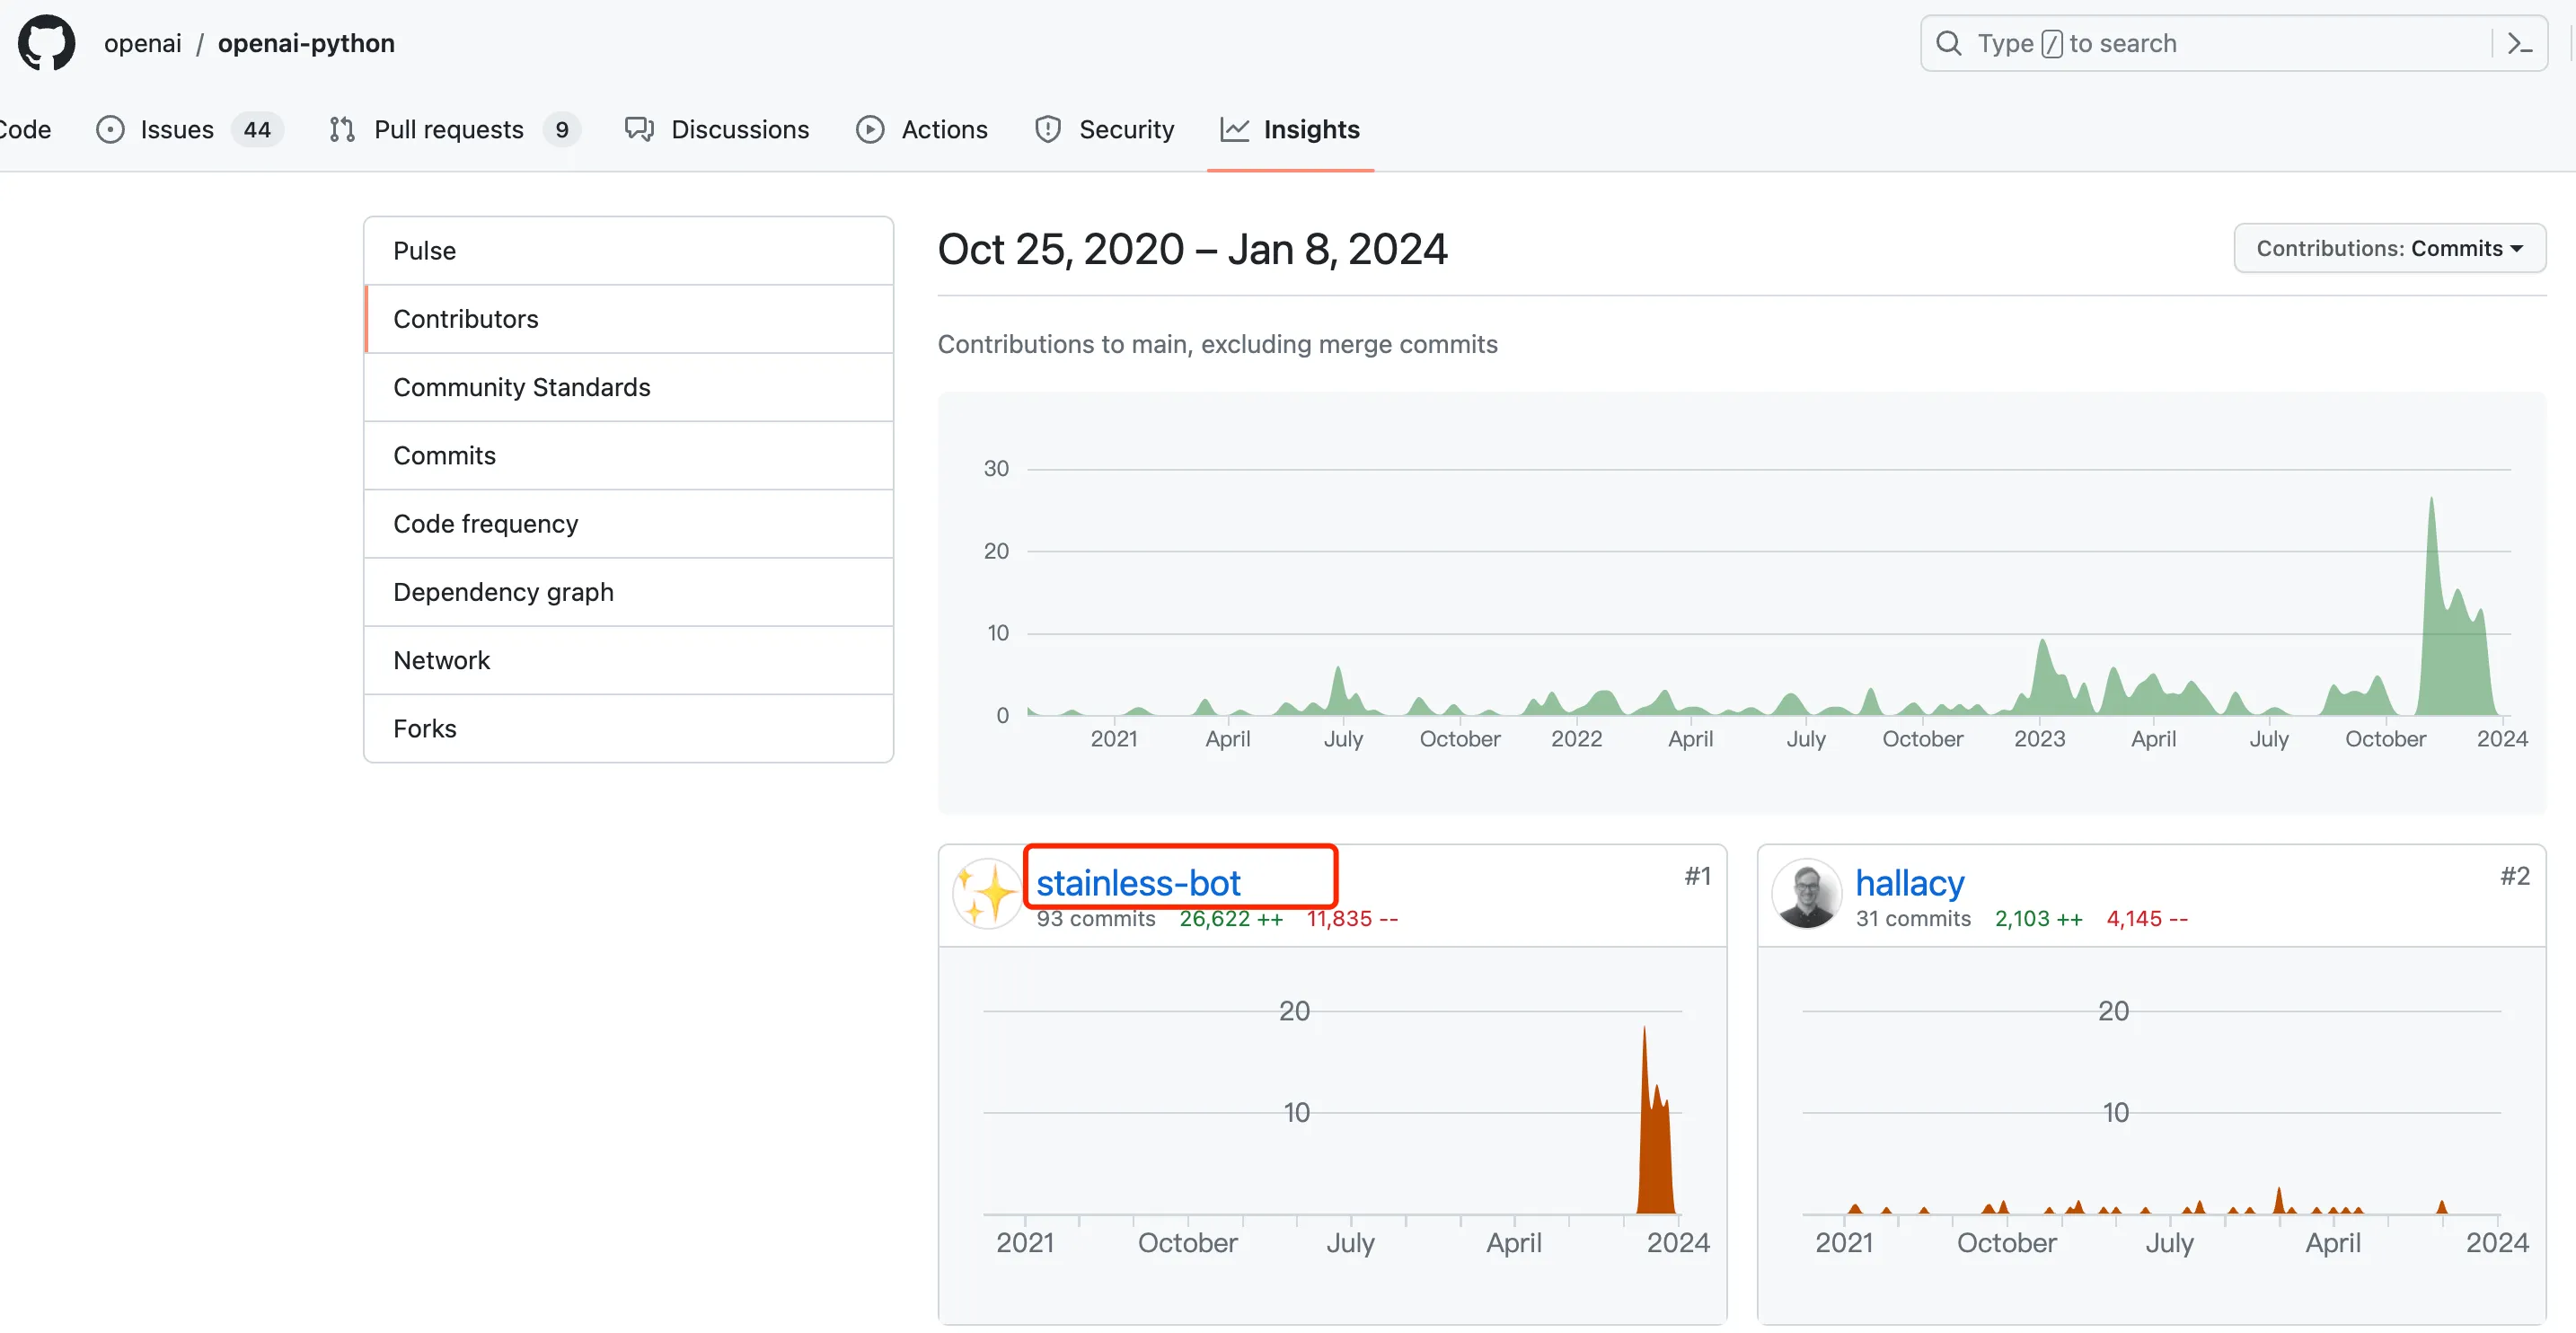Select the Code frequency tab
This screenshot has width=2576, height=1333.
point(484,522)
